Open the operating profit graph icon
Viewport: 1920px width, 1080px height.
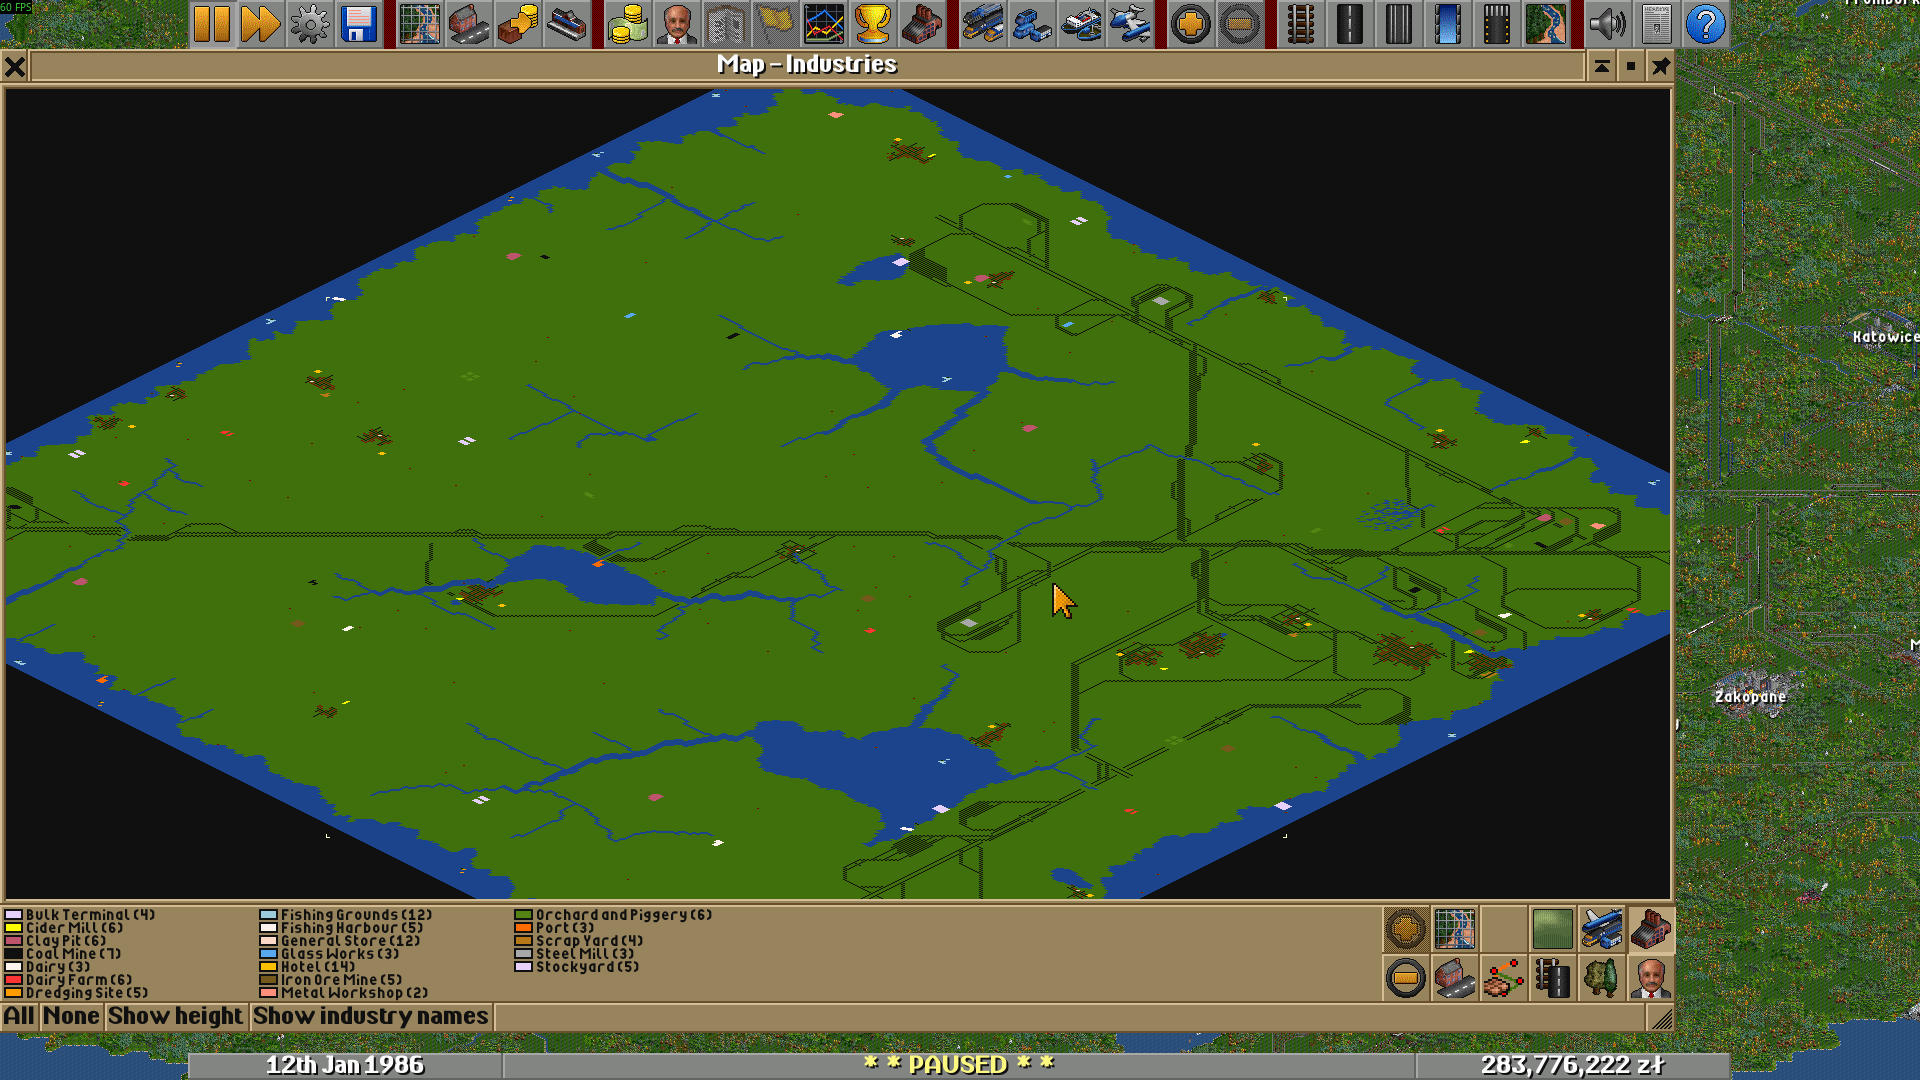pos(824,24)
